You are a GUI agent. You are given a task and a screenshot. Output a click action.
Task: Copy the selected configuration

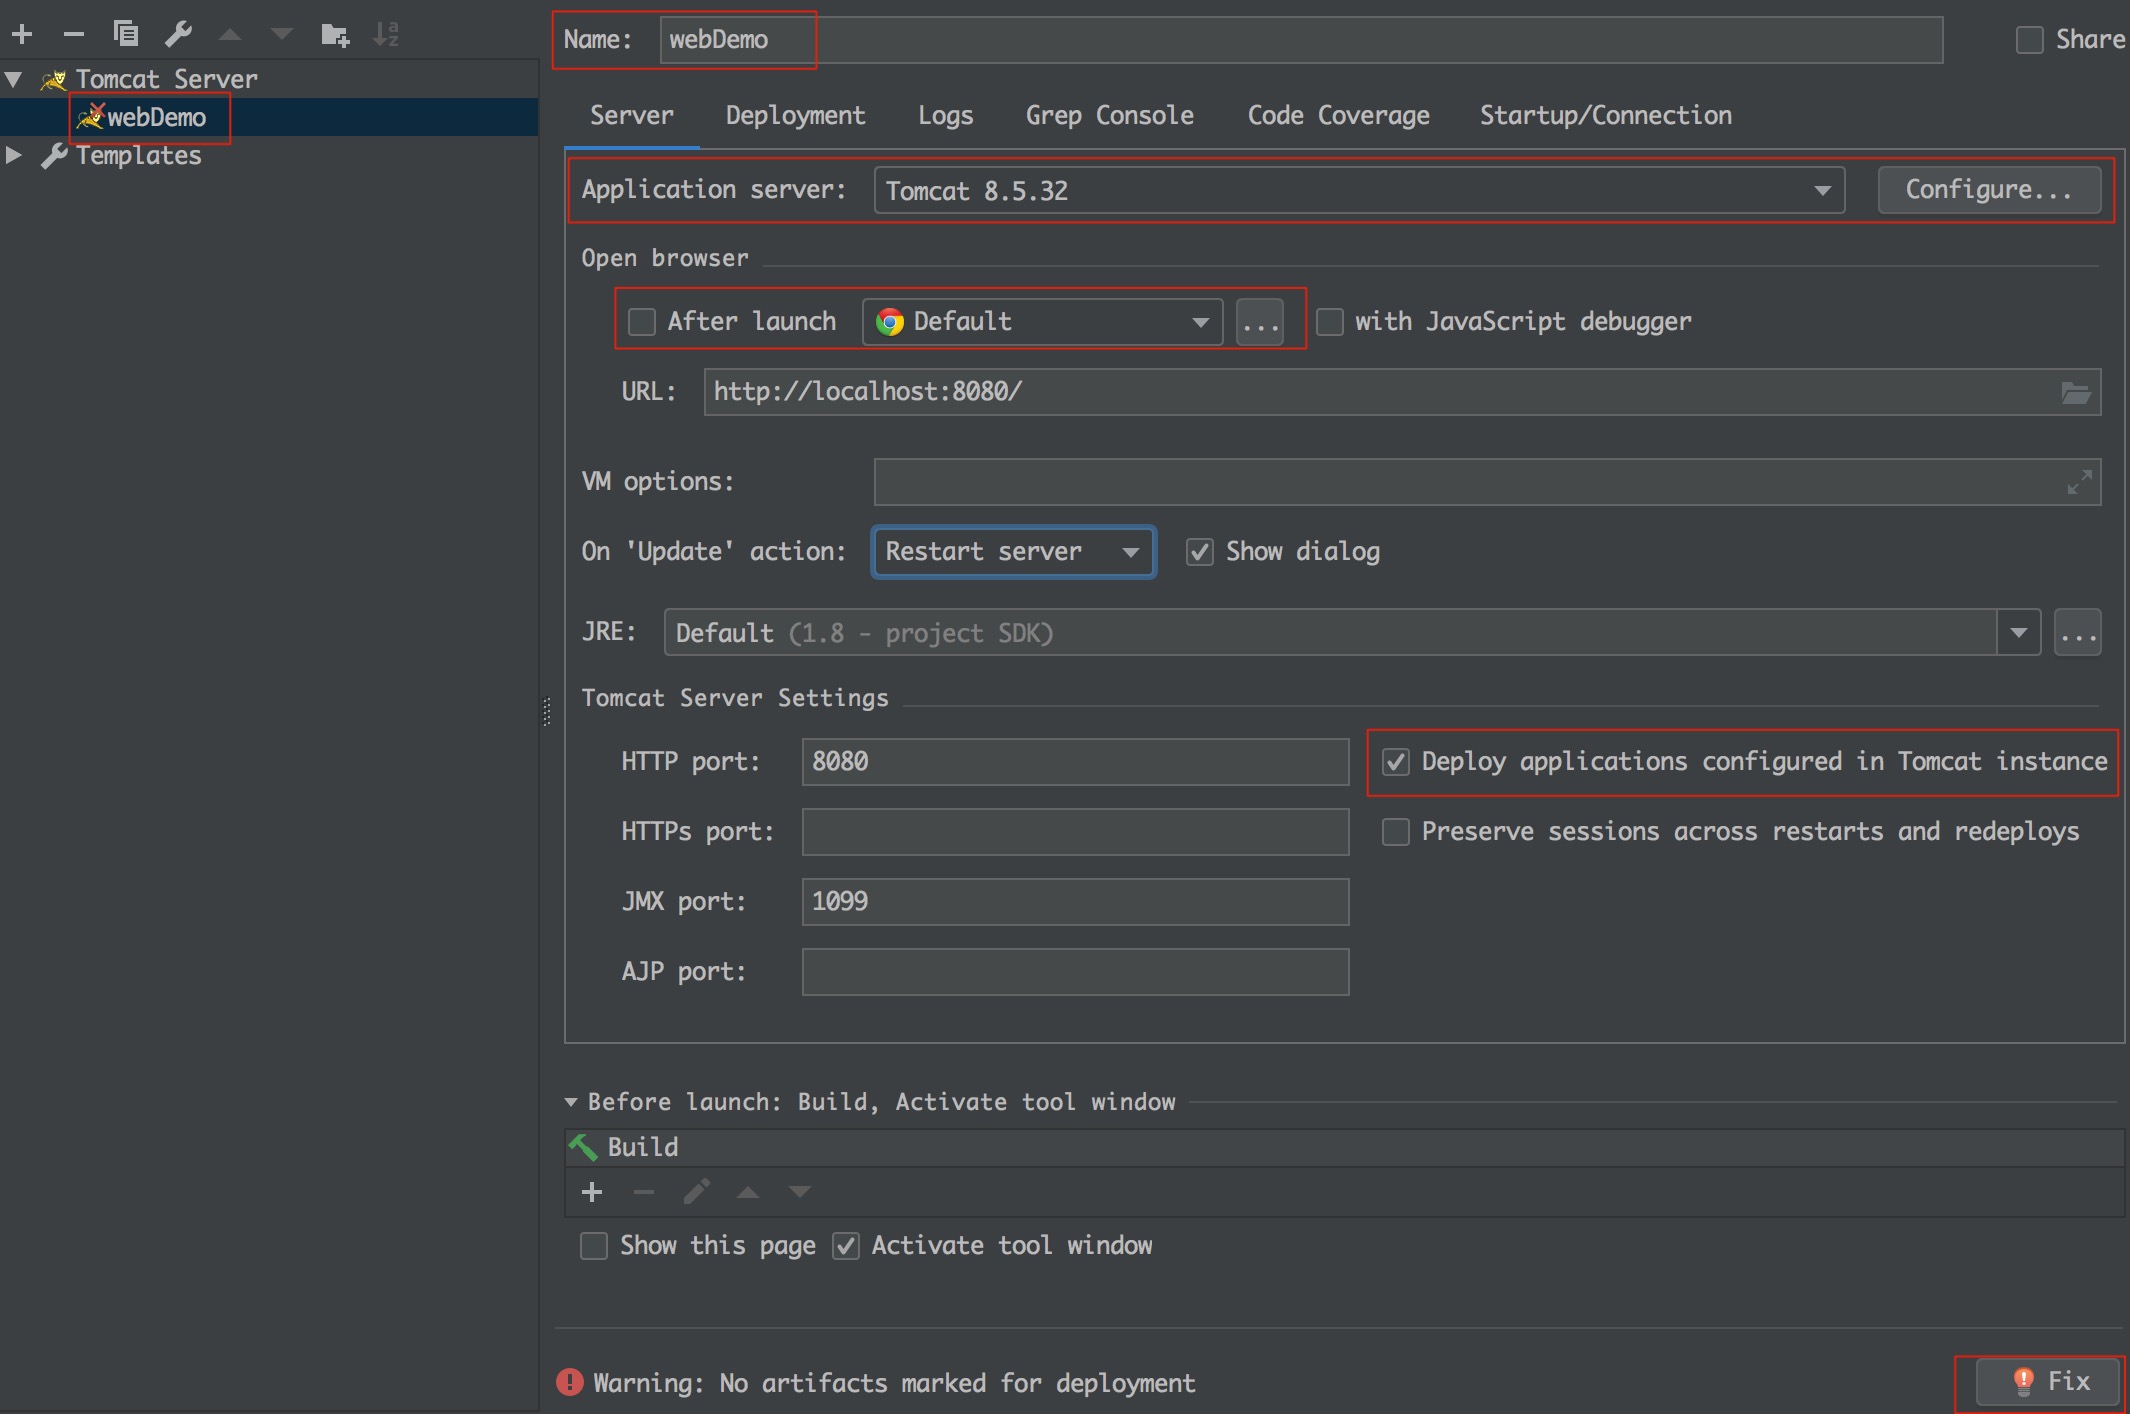point(126,34)
